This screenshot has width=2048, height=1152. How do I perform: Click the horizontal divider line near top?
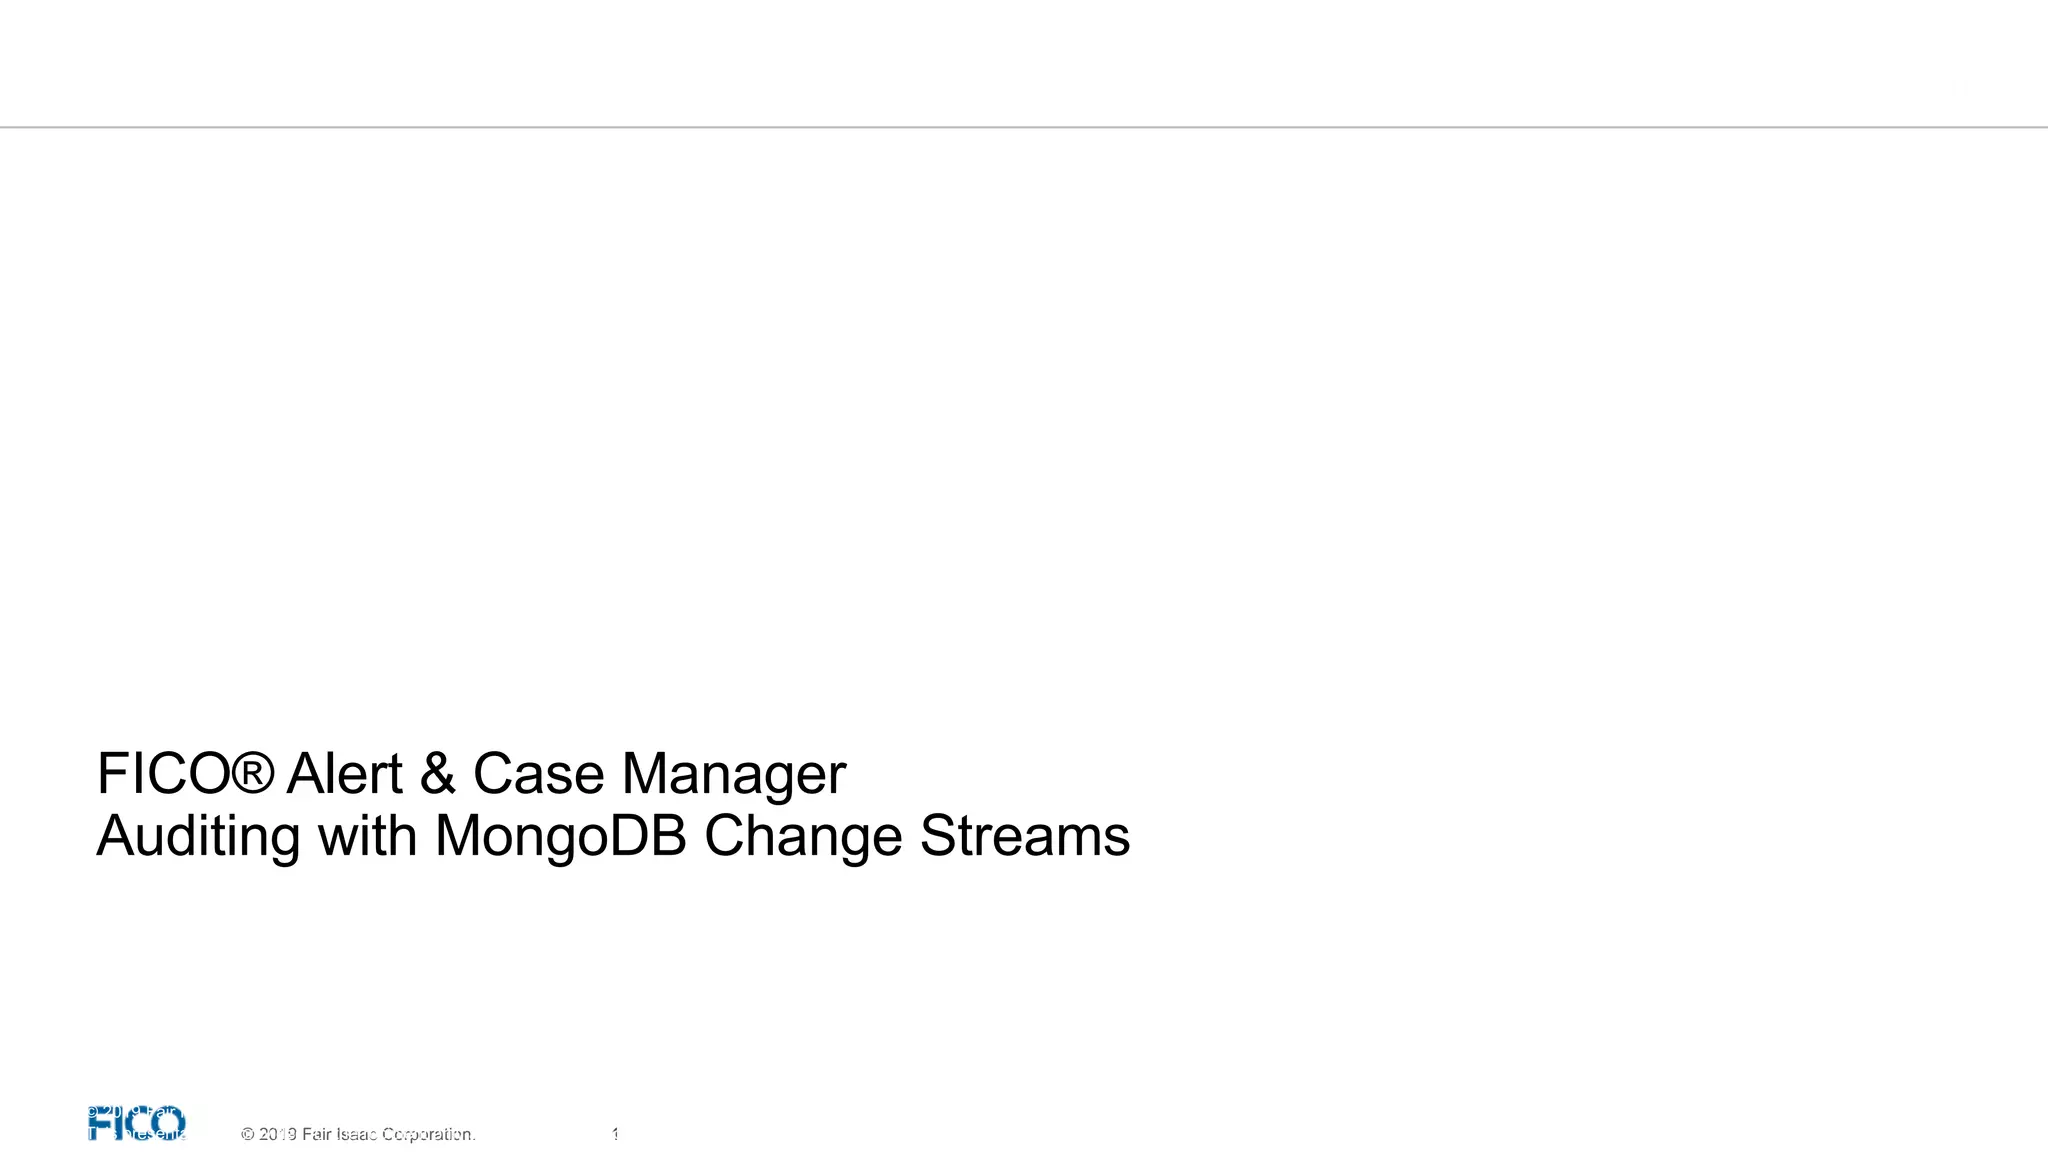tap(1024, 127)
